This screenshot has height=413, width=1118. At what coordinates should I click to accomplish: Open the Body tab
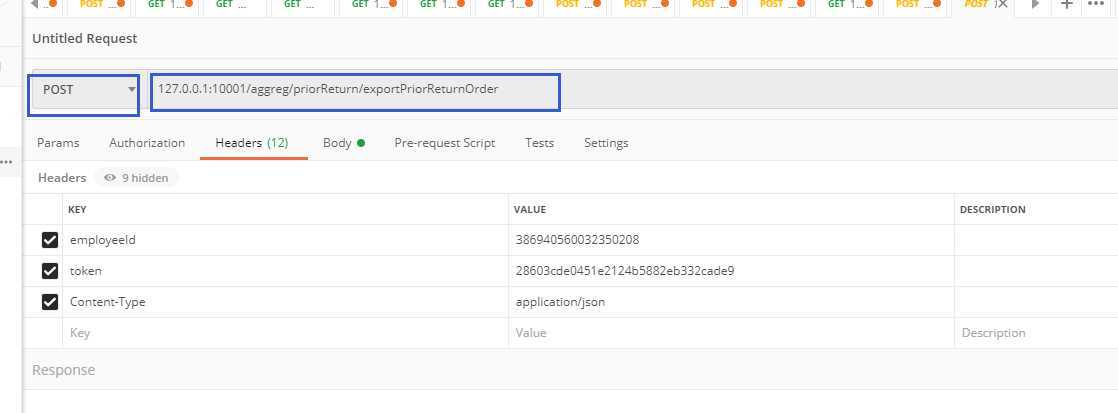[343, 143]
